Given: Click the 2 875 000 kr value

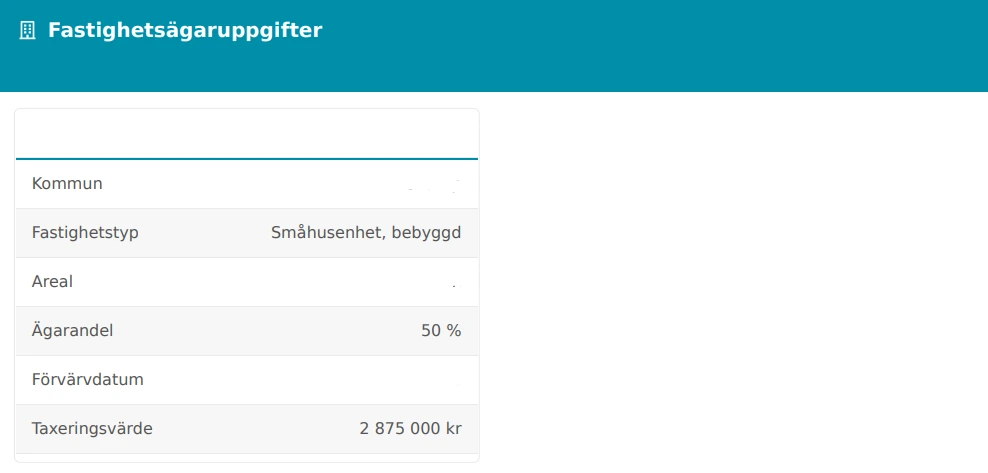Looking at the screenshot, I should coord(410,429).
